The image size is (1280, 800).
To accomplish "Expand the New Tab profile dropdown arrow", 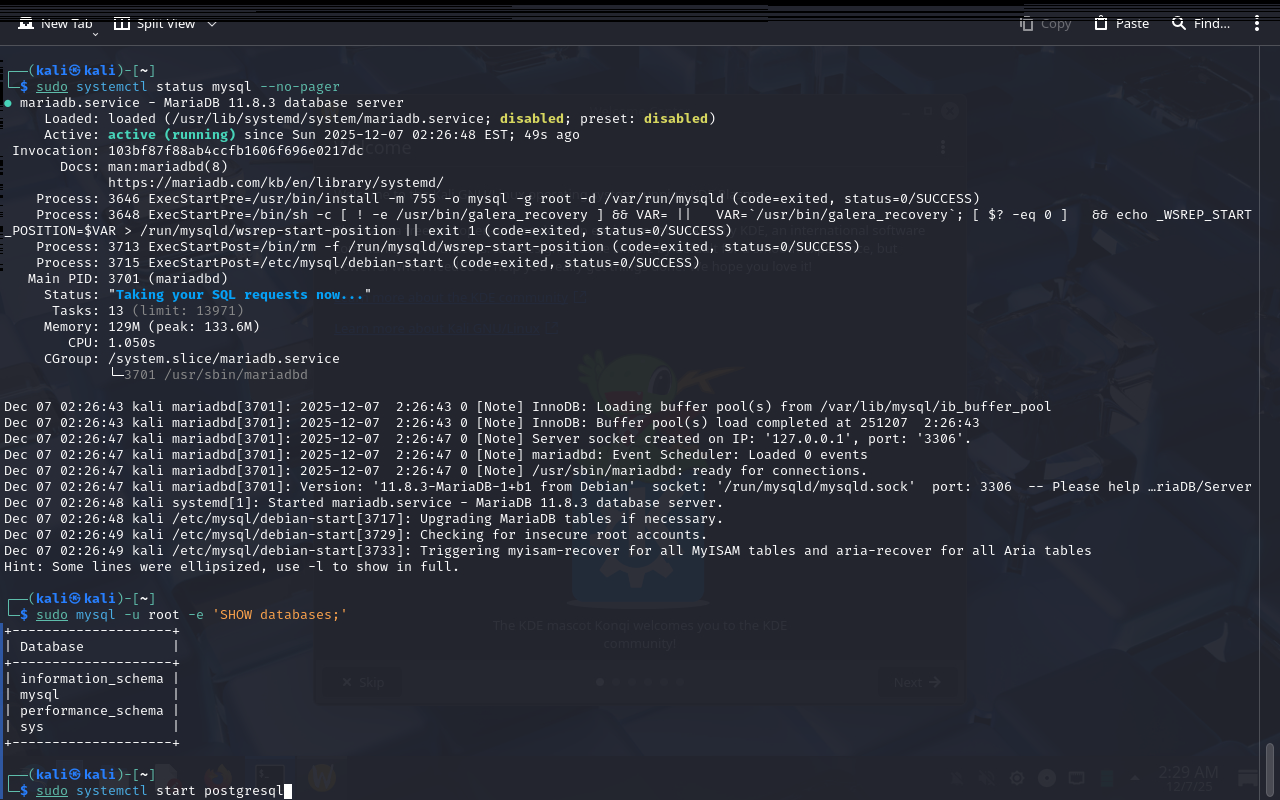I will (96, 35).
